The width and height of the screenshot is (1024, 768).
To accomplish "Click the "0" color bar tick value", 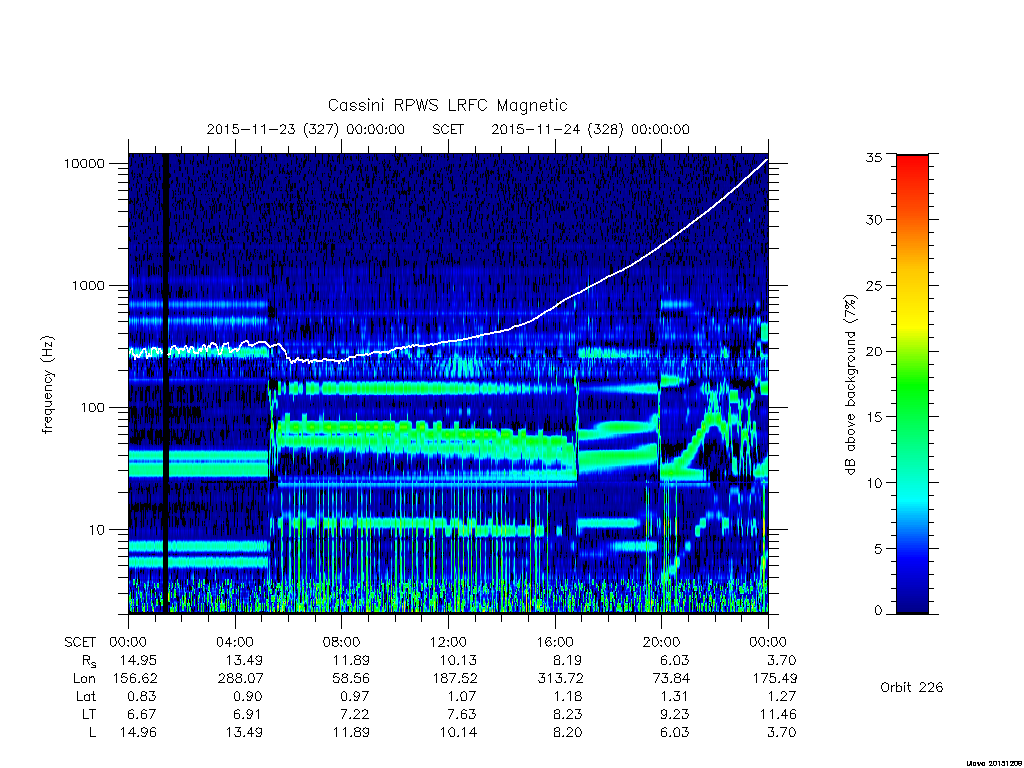I will click(878, 611).
